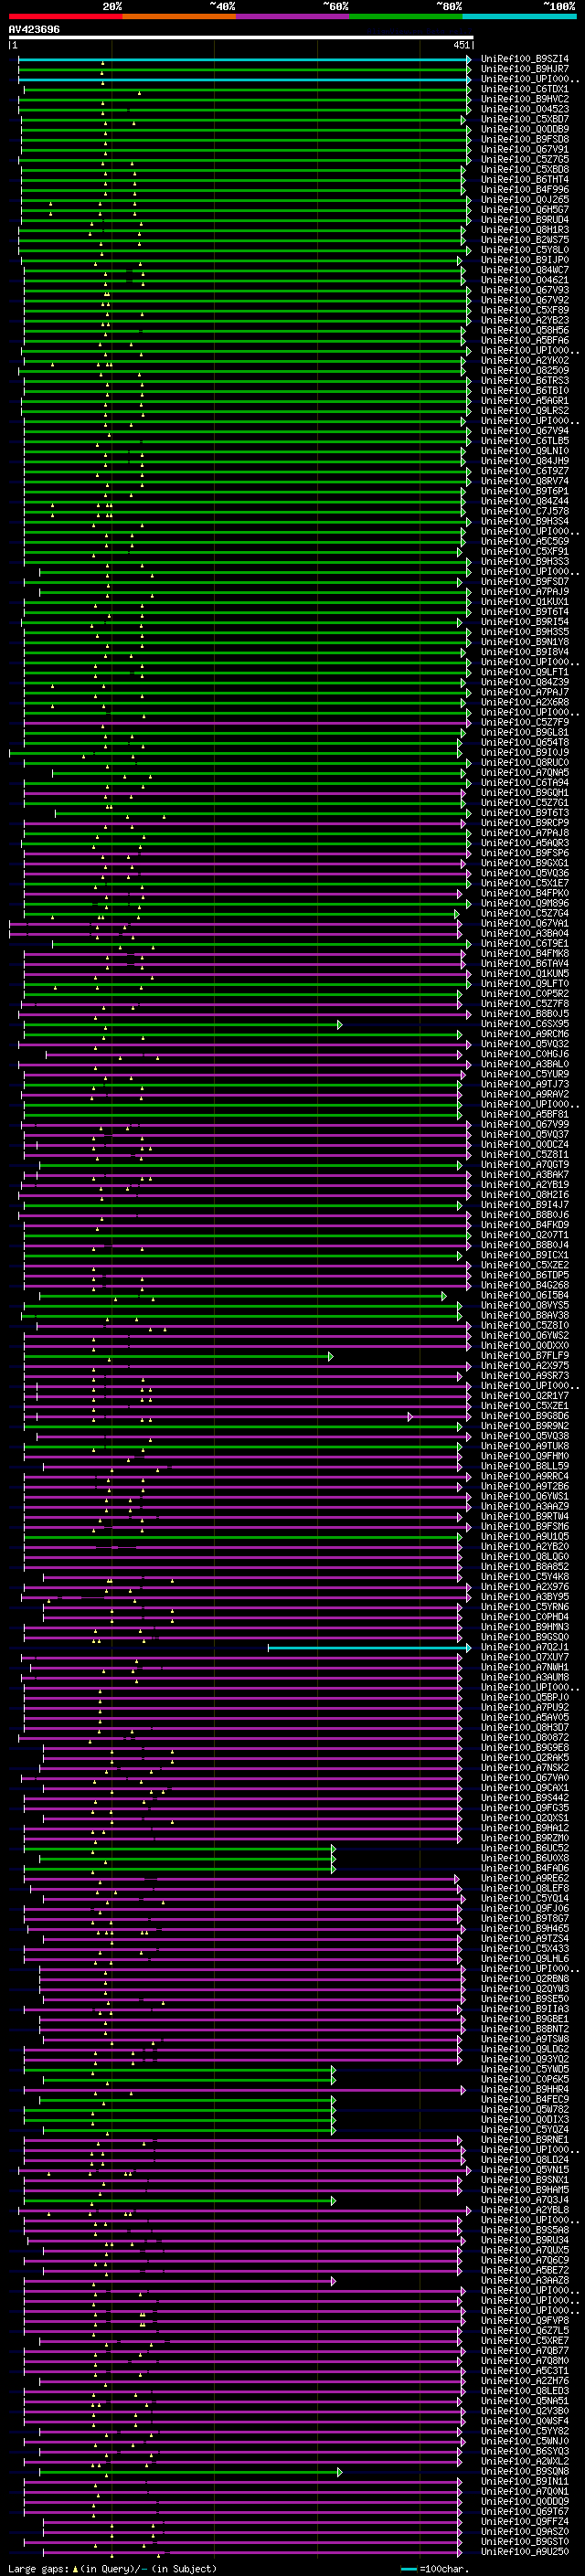Open hit UniRef100_B9SZI4
The height and width of the screenshot is (2576, 585).
[x=525, y=60]
